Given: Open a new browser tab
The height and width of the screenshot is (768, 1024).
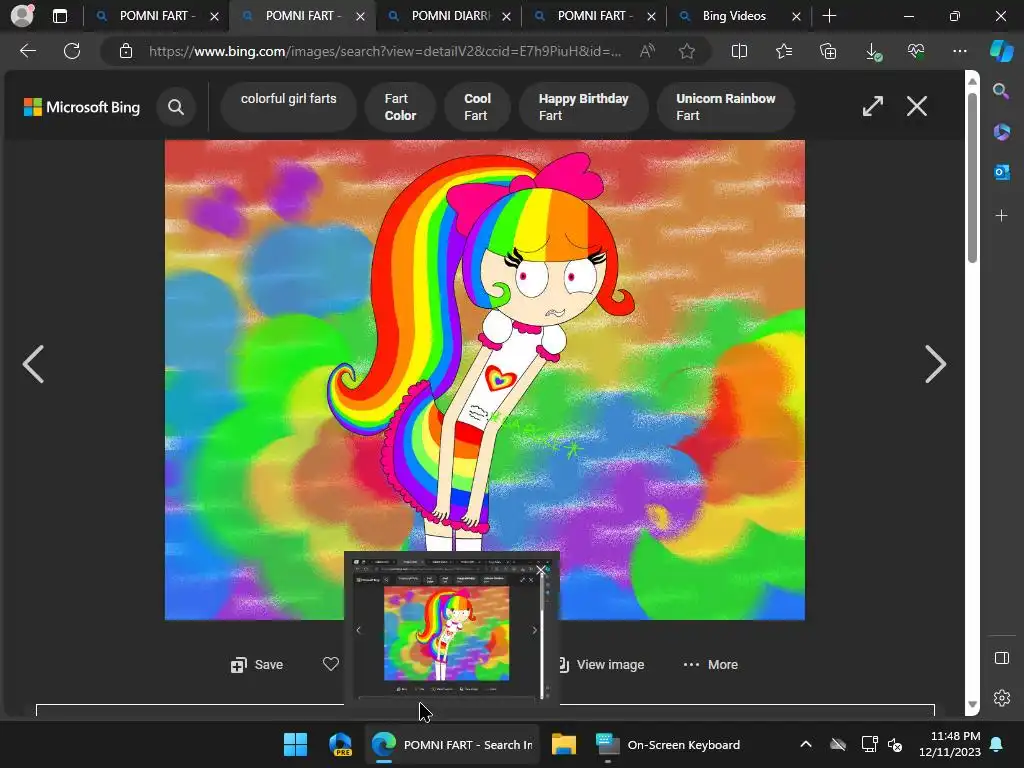Looking at the screenshot, I should [x=829, y=16].
